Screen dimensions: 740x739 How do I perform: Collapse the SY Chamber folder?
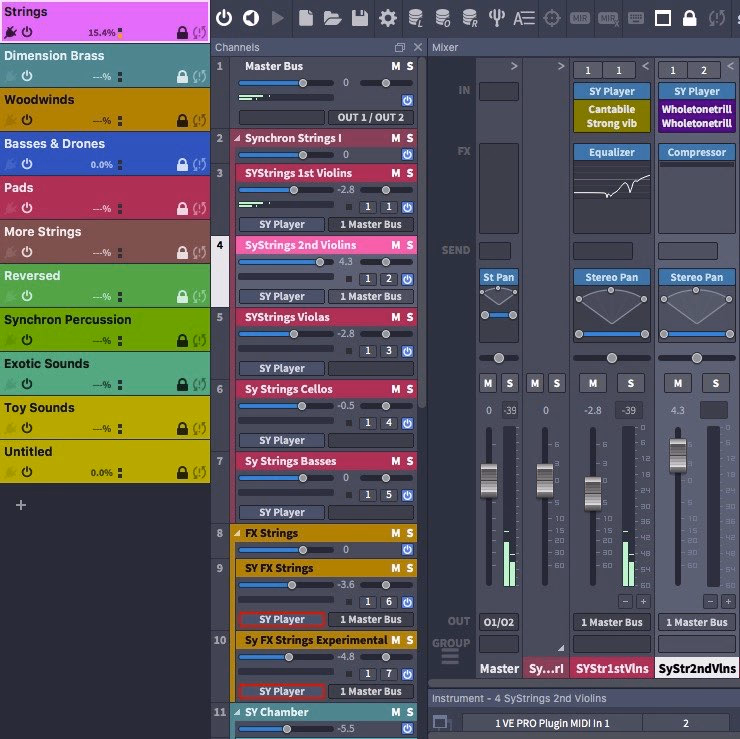tap(237, 712)
